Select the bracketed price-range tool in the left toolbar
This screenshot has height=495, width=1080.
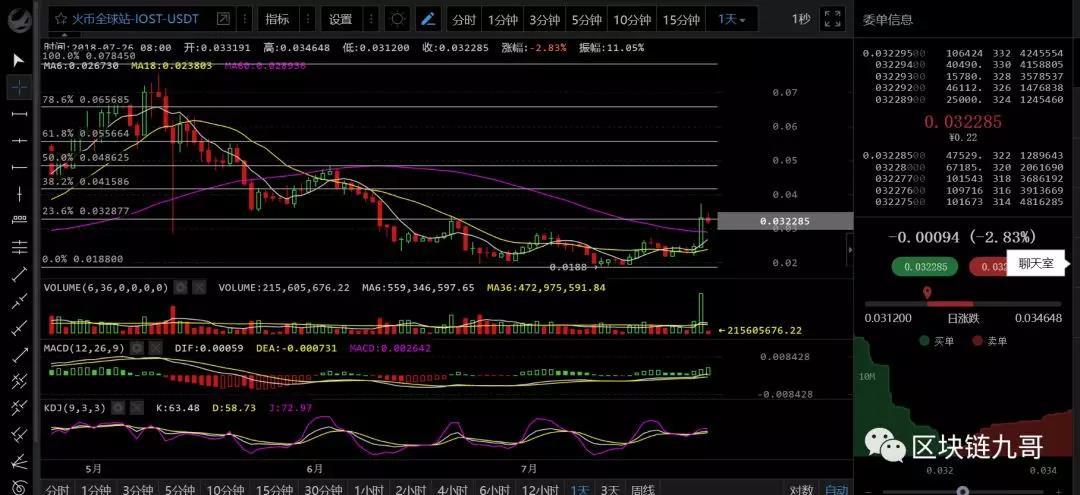(x=19, y=220)
